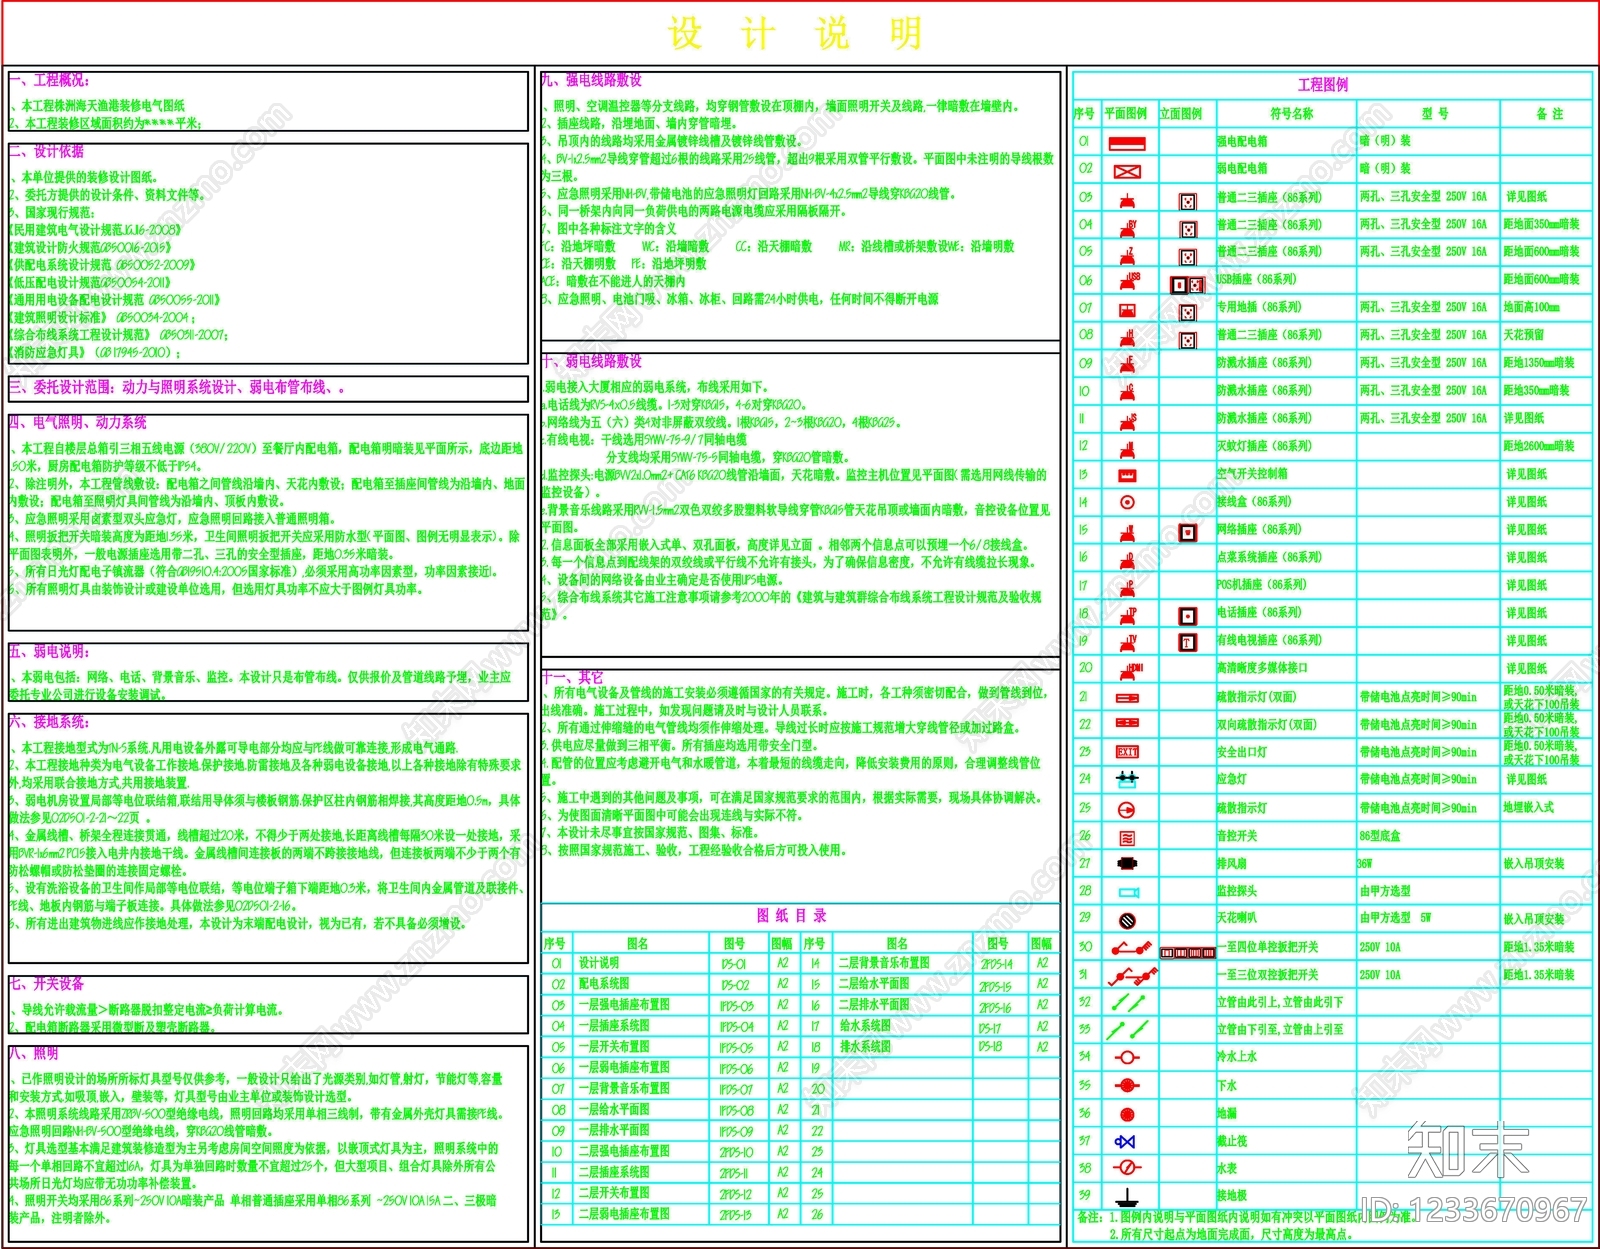Screen dimensions: 1600x1249
Task: Click the 设计说明 title at the top
Action: tap(794, 33)
